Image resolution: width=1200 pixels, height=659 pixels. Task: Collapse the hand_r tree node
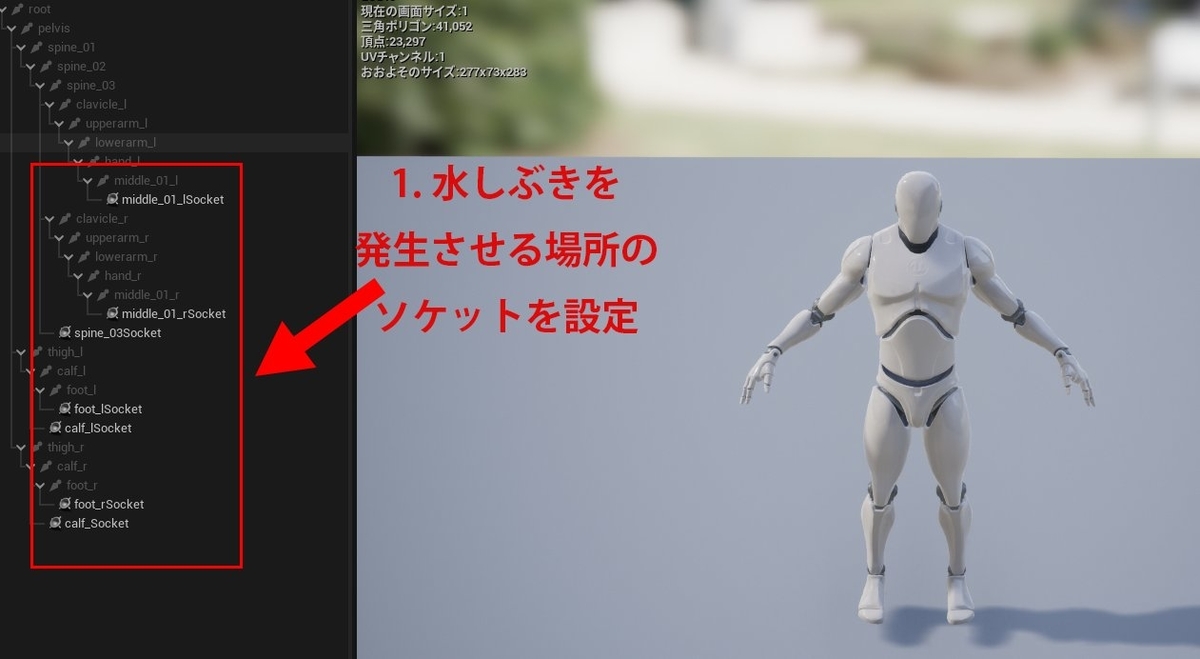(76, 275)
